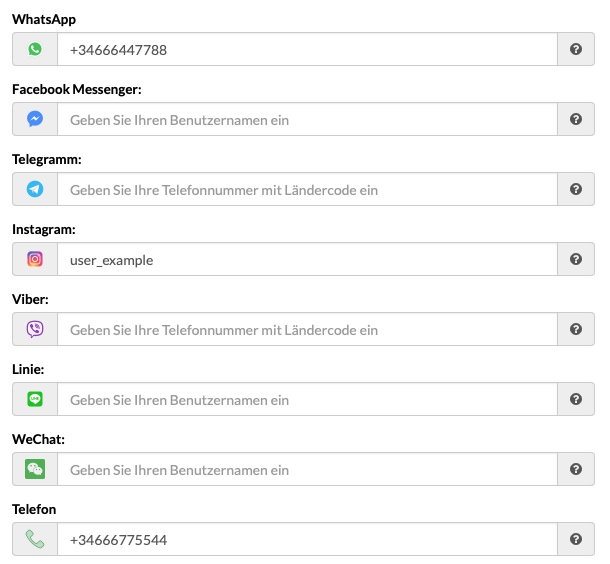
Task: Click the Telefon field with +34666775544
Action: click(x=307, y=539)
